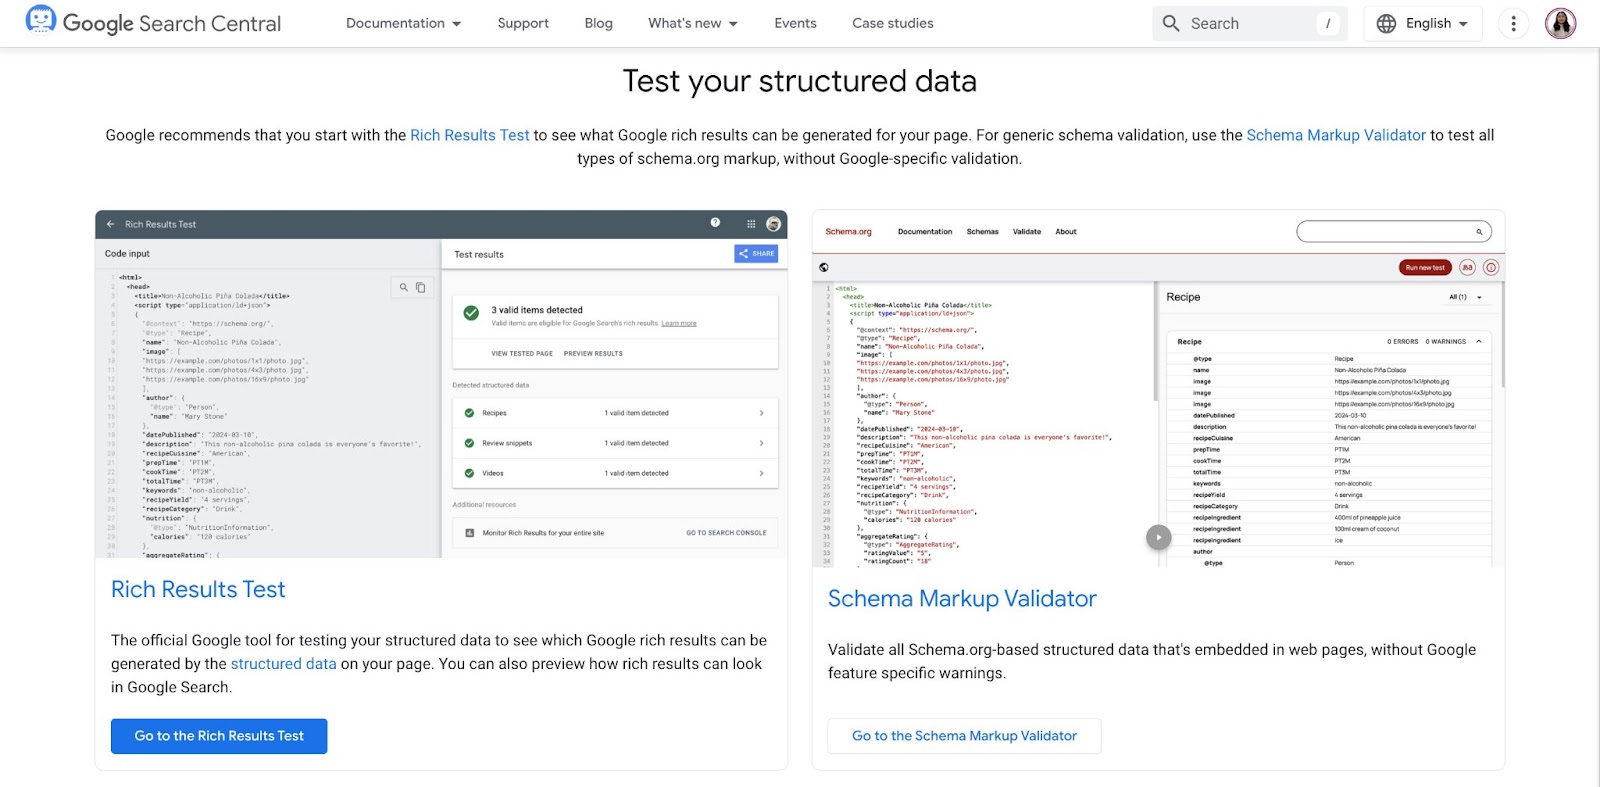Focus the header Search input field
The image size is (1600, 787).
click(x=1249, y=23)
